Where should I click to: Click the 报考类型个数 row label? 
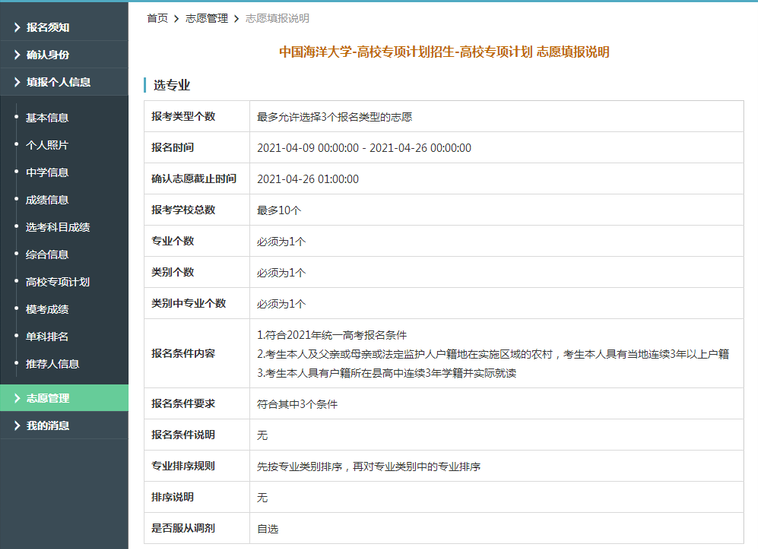click(183, 116)
